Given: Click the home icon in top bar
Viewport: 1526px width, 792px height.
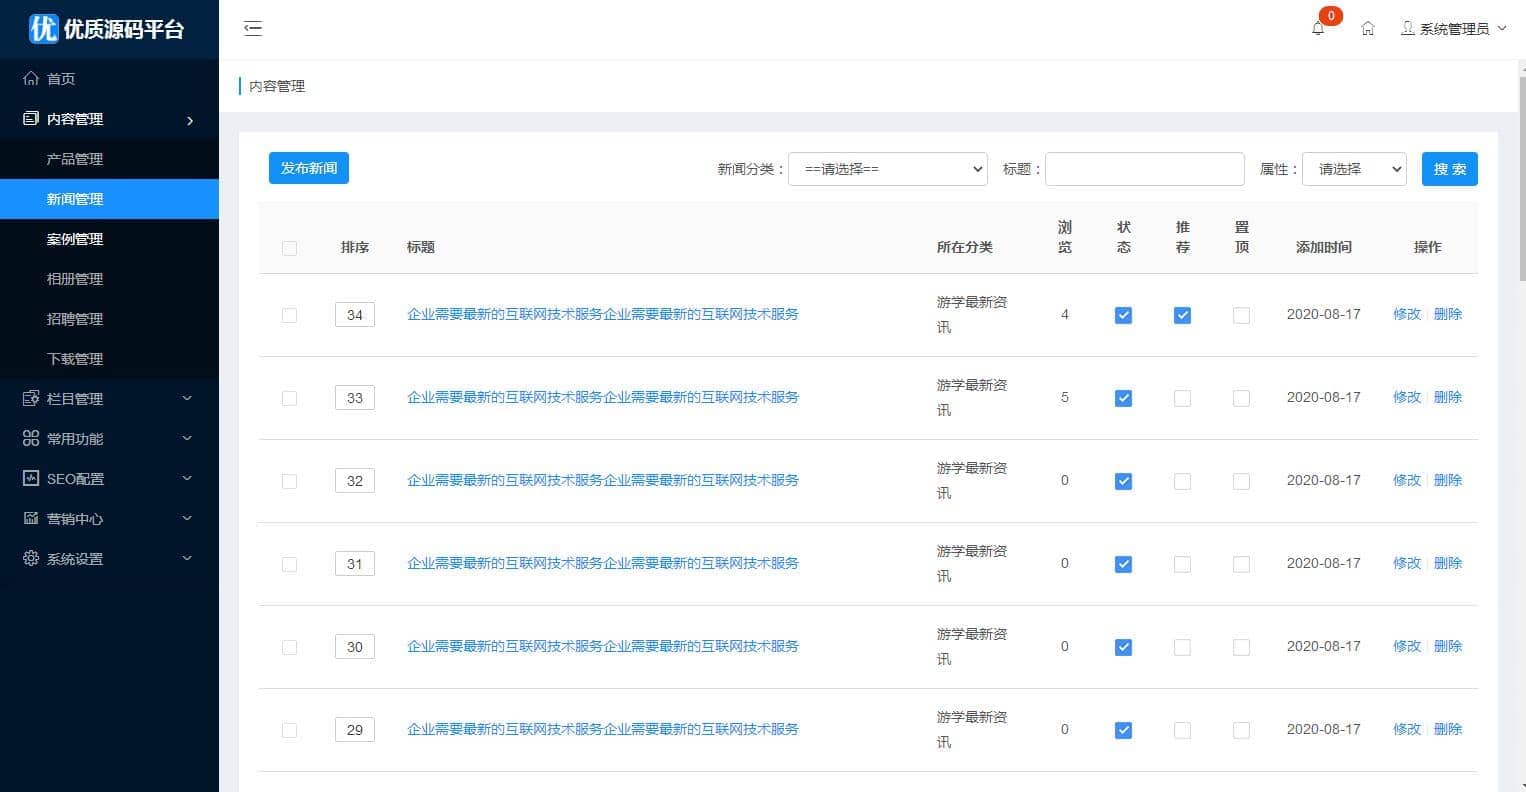Looking at the screenshot, I should [1368, 29].
